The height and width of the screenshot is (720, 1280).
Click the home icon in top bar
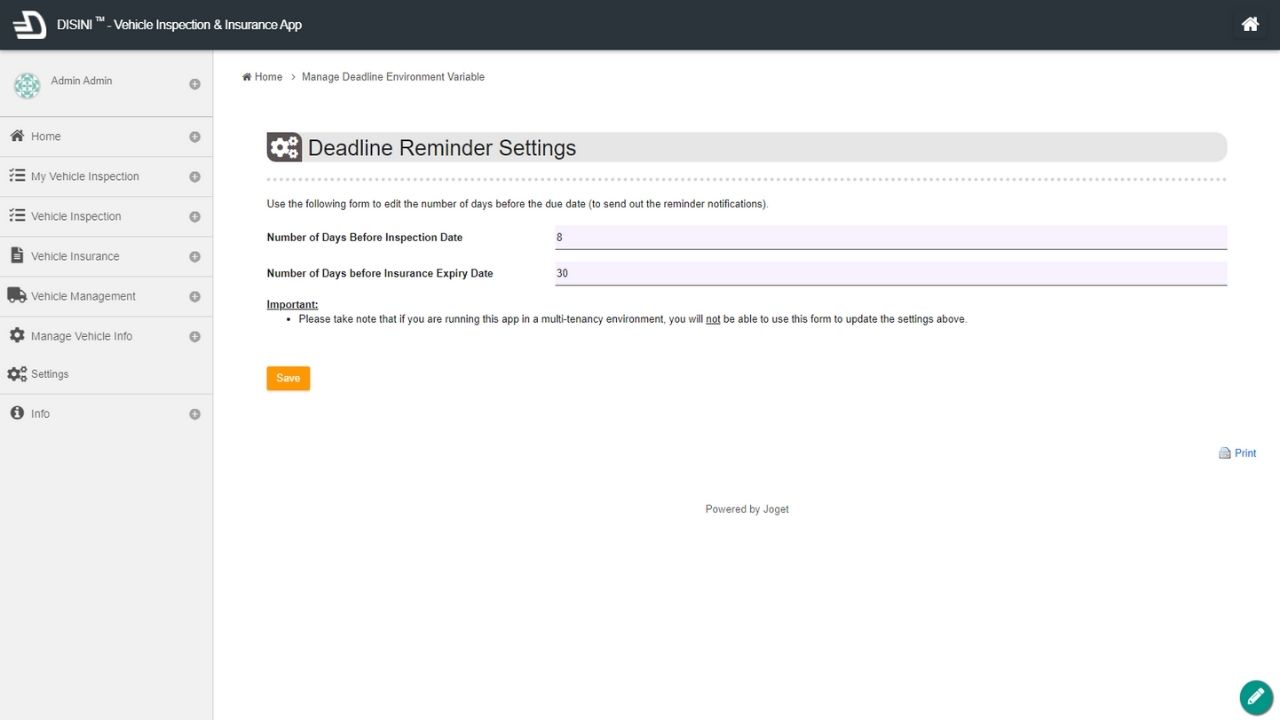[1250, 25]
